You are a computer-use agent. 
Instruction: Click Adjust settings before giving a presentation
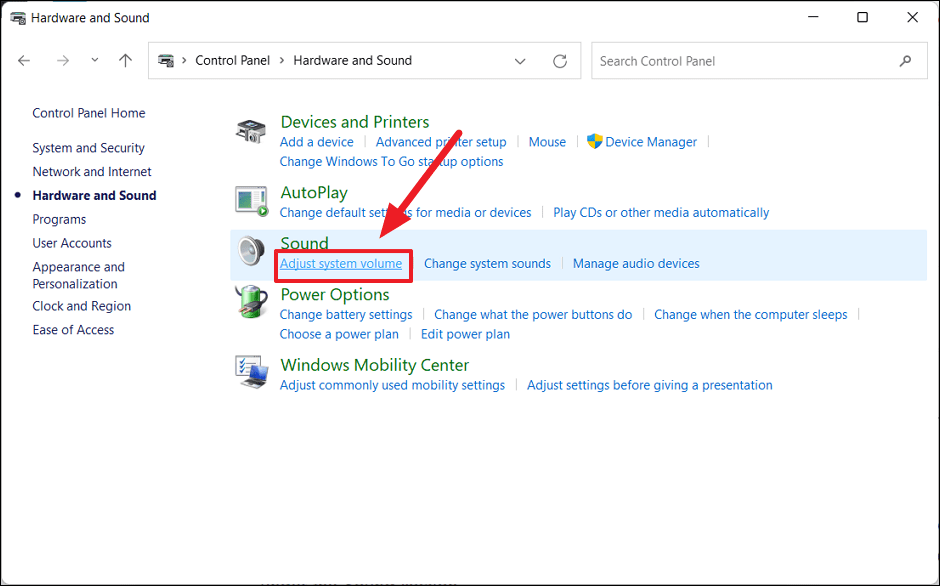click(650, 386)
